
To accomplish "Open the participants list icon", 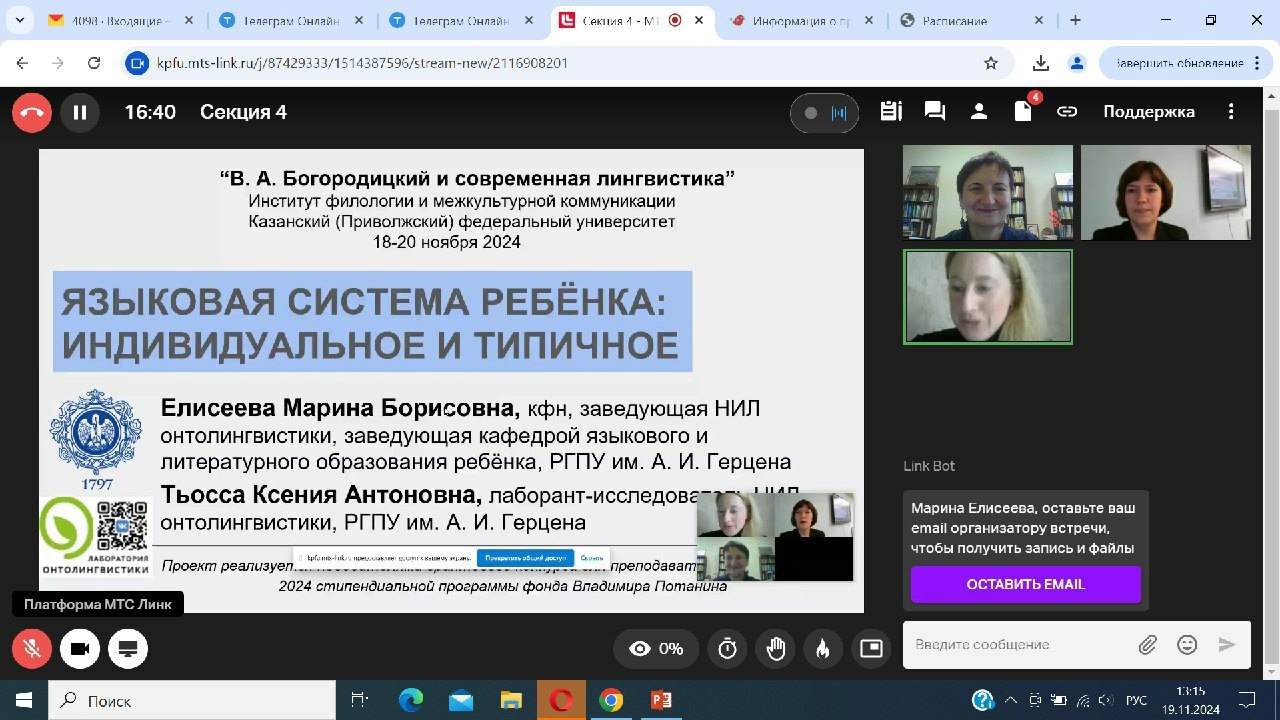I will (978, 112).
